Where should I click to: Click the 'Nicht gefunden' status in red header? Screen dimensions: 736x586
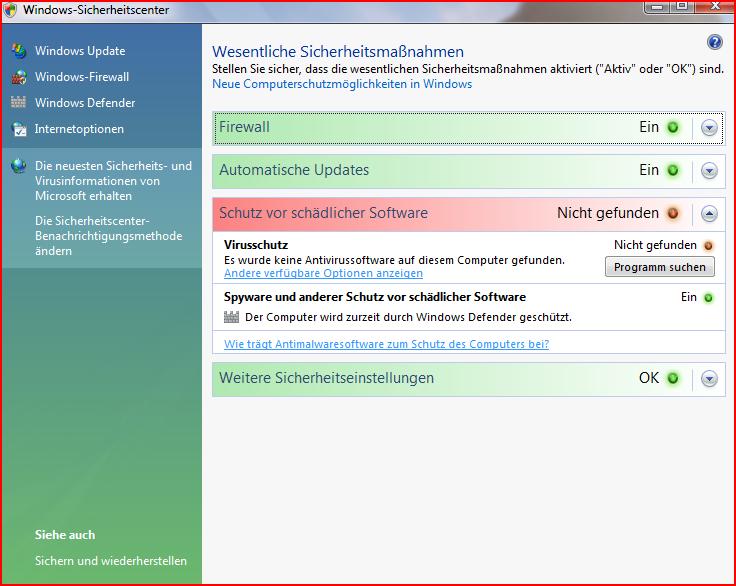[x=608, y=213]
